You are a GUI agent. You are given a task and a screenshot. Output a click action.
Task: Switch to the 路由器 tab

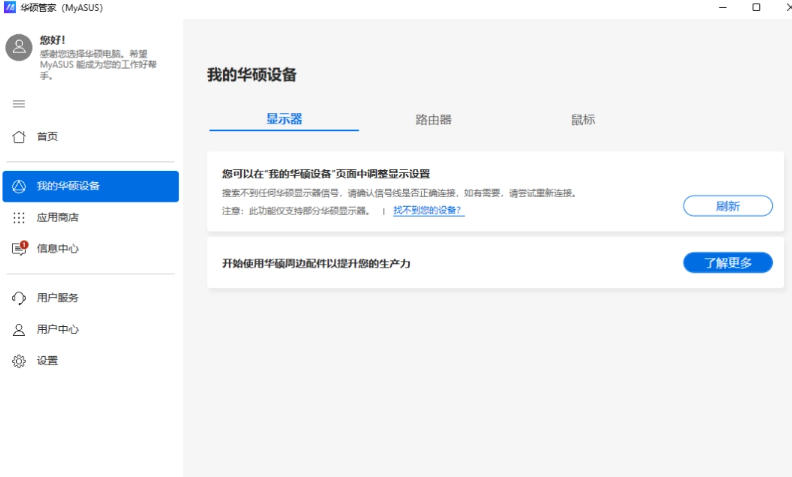(433, 120)
